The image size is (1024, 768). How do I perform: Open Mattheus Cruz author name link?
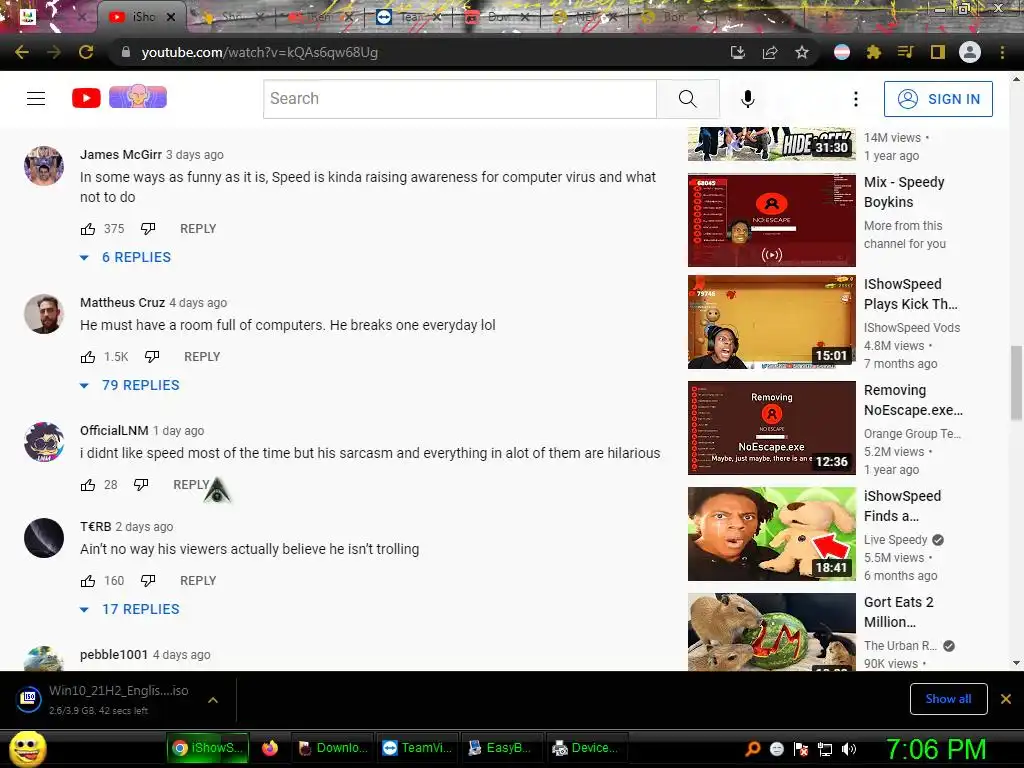pos(122,302)
